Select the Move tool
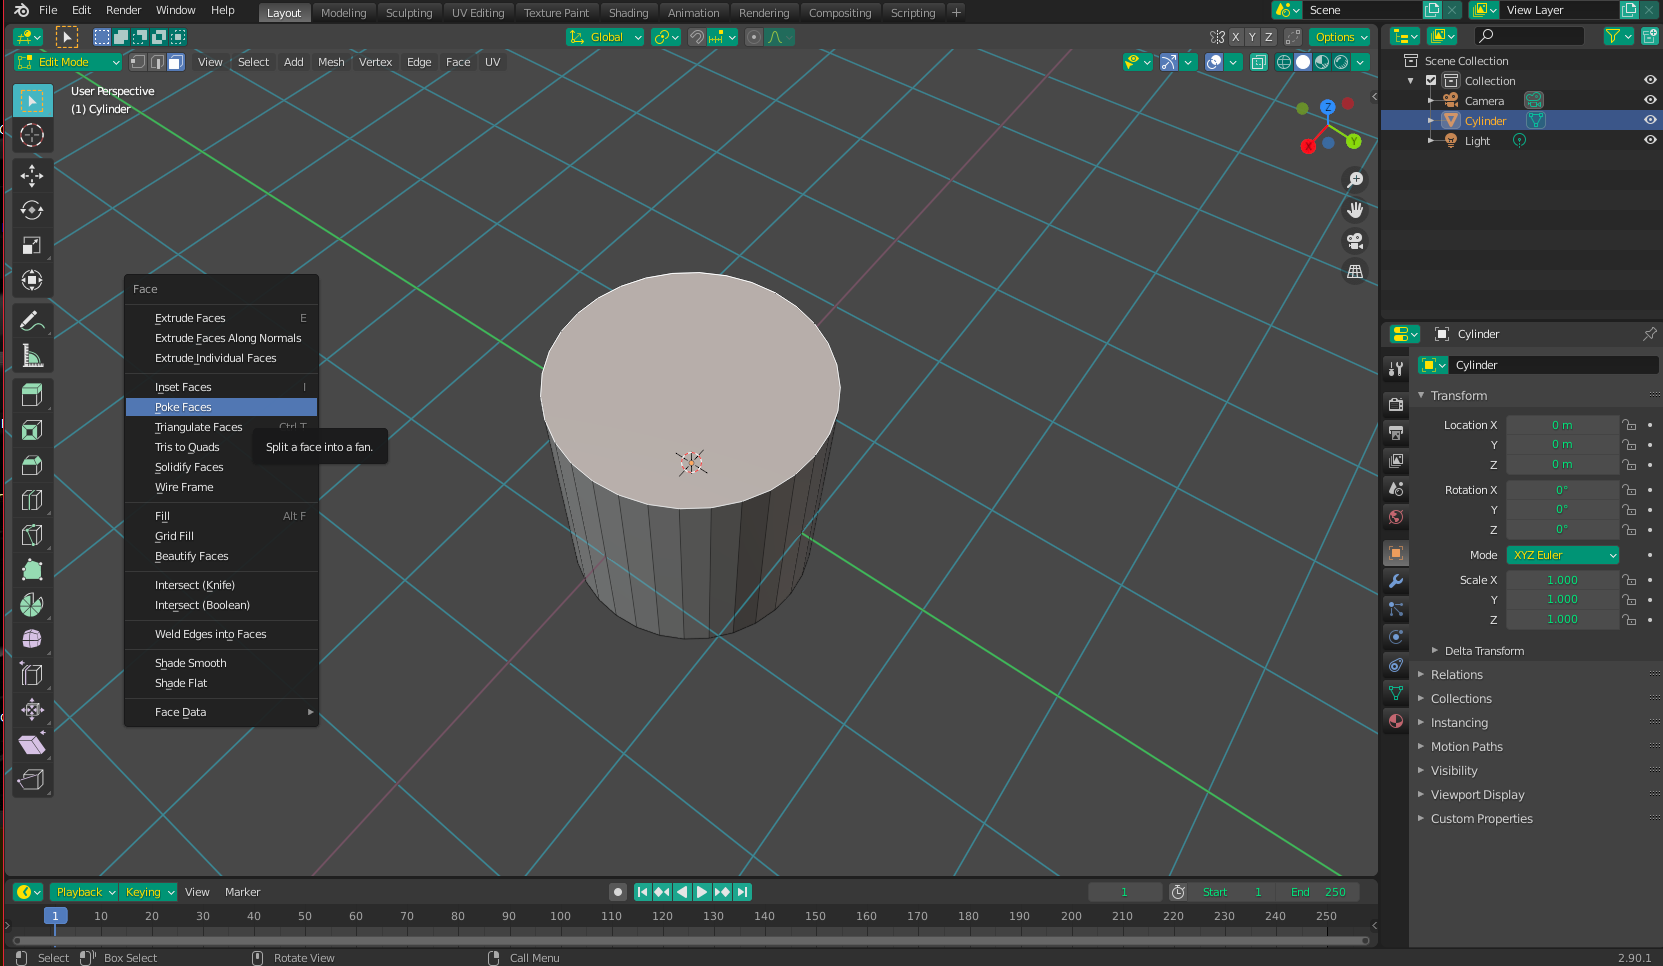 point(32,176)
